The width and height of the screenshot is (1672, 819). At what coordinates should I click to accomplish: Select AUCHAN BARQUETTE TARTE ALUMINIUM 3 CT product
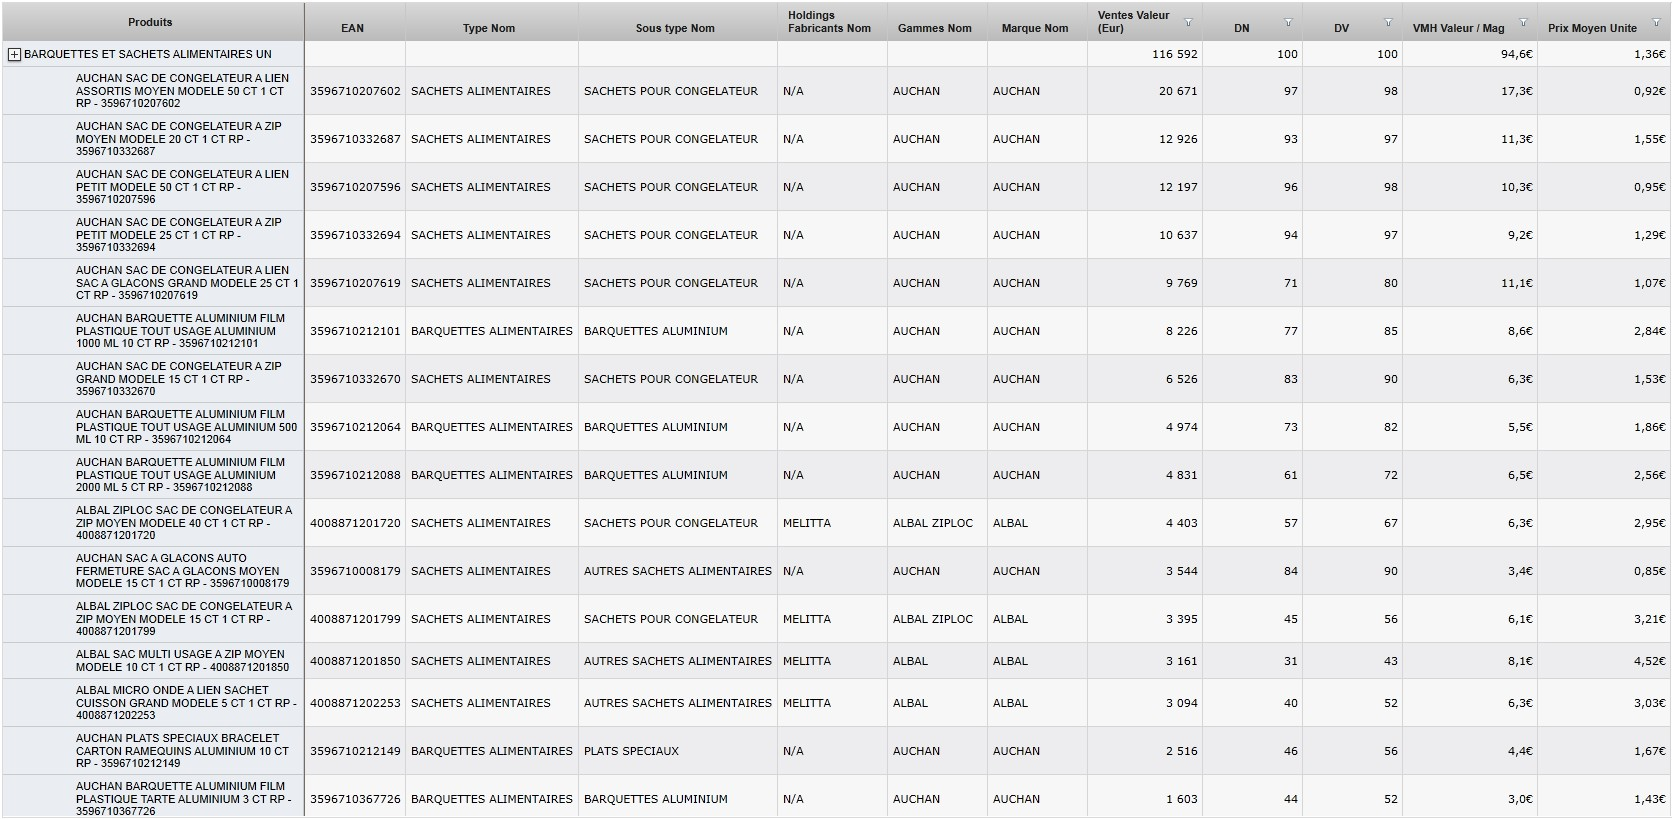pyautogui.click(x=184, y=799)
